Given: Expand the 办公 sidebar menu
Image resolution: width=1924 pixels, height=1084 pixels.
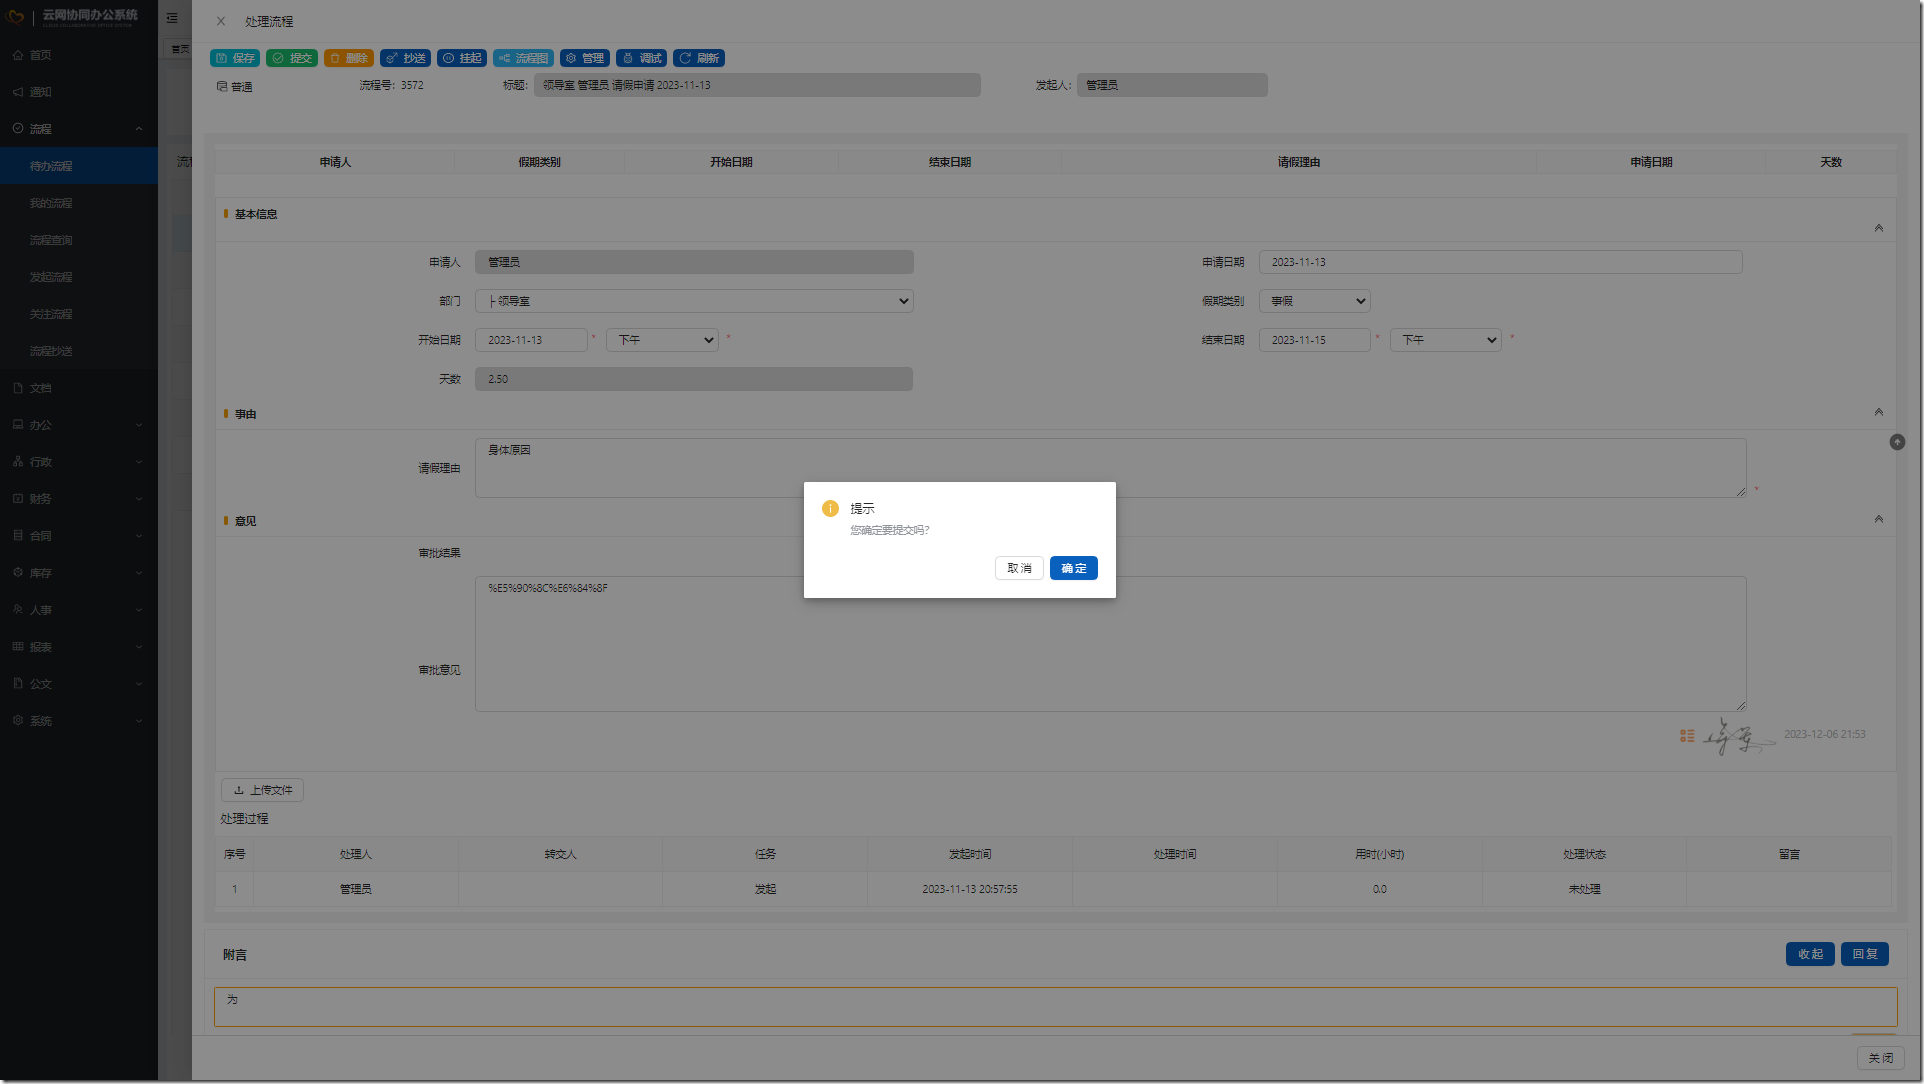Looking at the screenshot, I should [79, 425].
